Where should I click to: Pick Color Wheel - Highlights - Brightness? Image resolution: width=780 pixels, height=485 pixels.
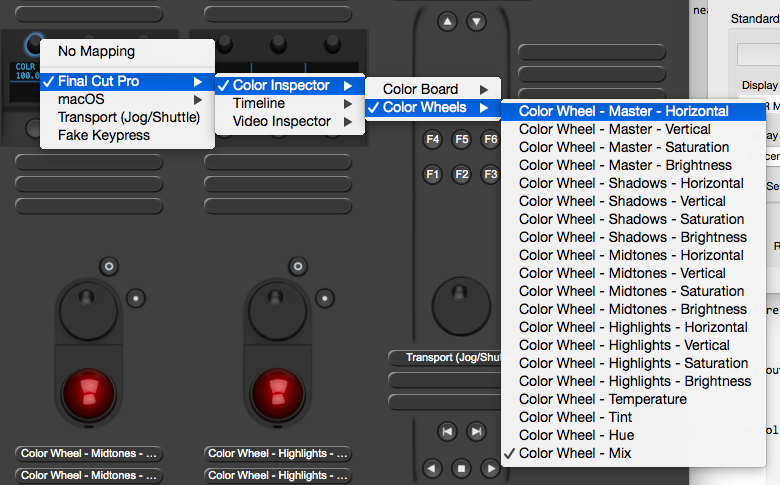coord(633,381)
